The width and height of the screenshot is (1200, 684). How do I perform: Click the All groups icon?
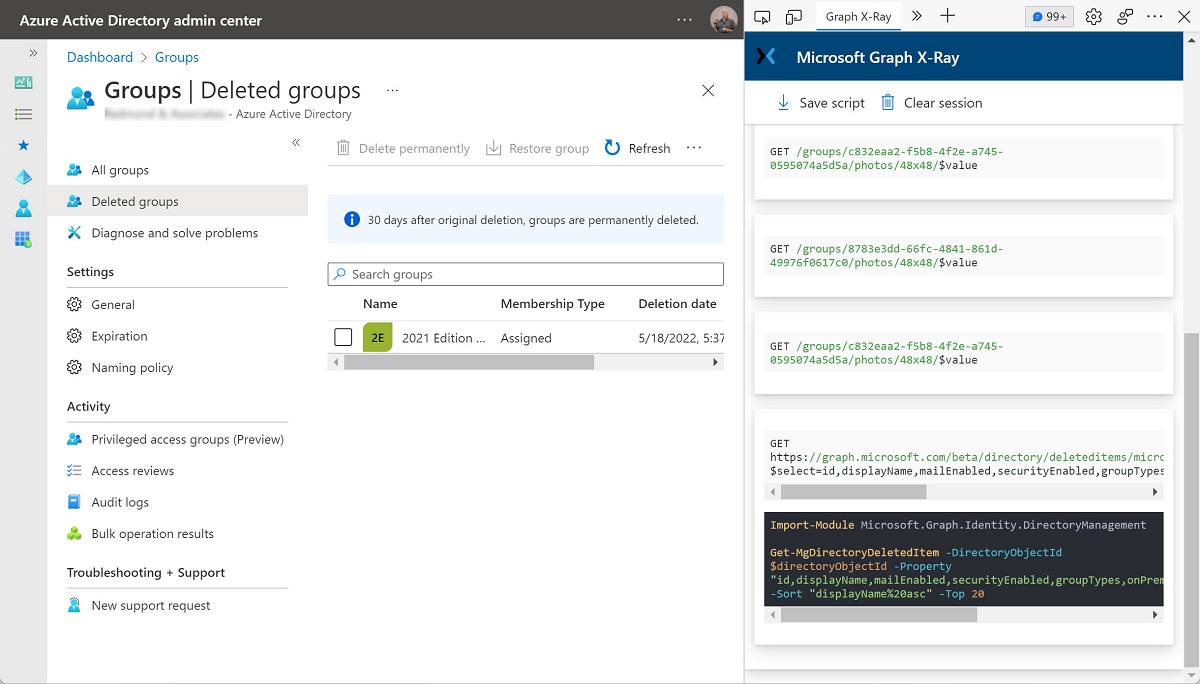tap(74, 170)
